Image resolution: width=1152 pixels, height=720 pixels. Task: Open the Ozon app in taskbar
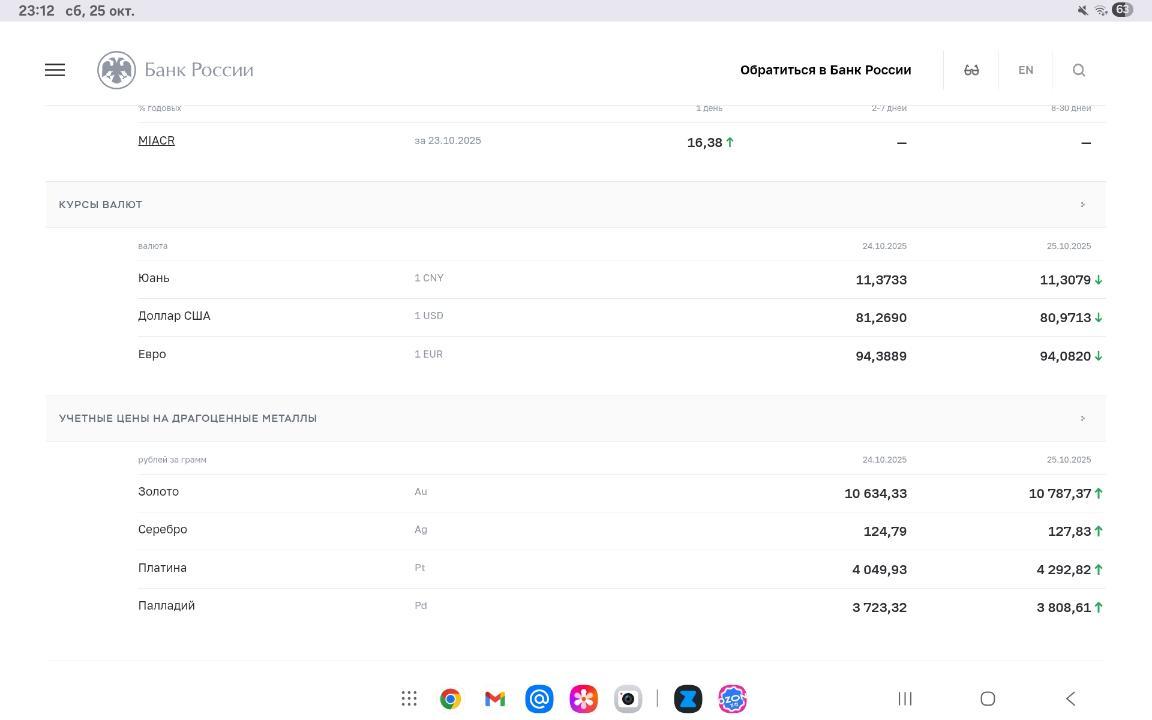pos(732,699)
